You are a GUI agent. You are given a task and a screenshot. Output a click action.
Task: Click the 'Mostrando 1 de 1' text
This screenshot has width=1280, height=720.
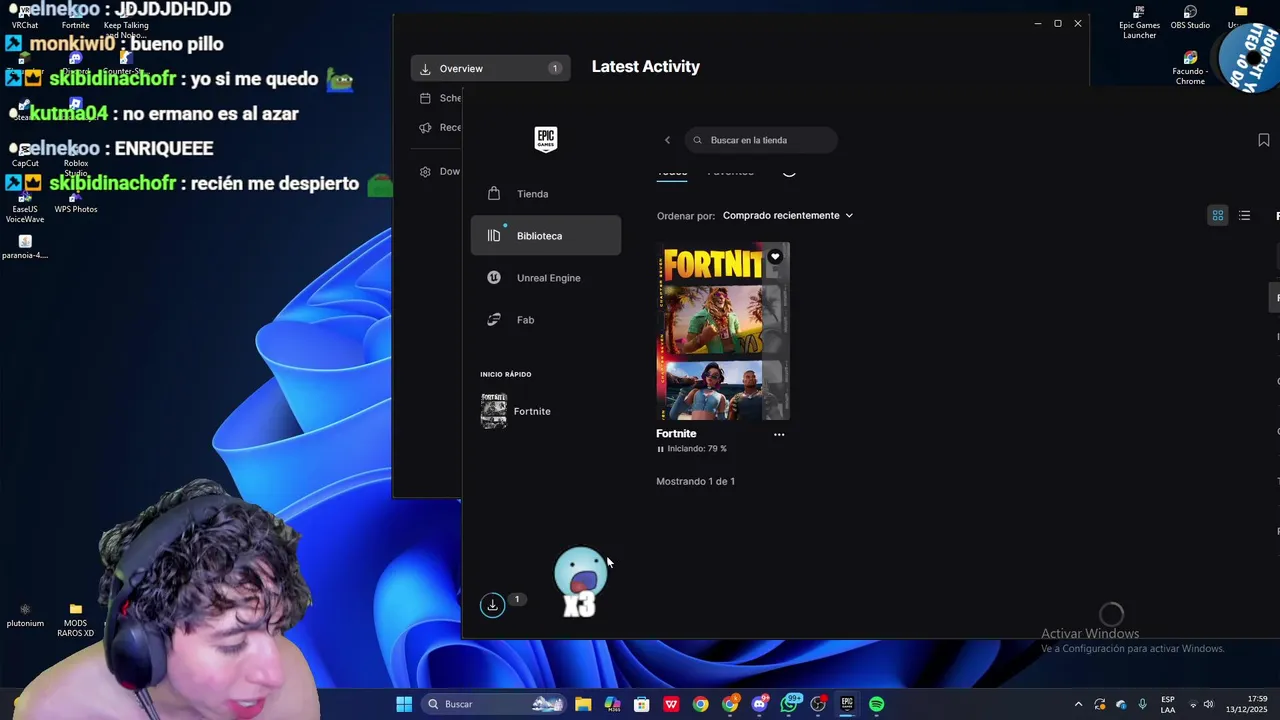point(695,481)
